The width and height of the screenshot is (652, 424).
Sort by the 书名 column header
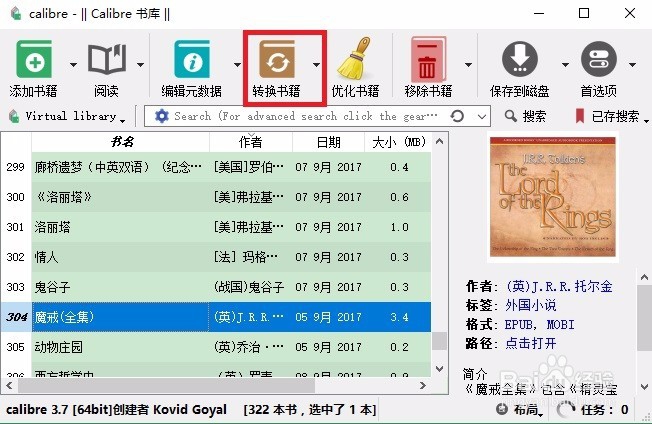coord(121,142)
